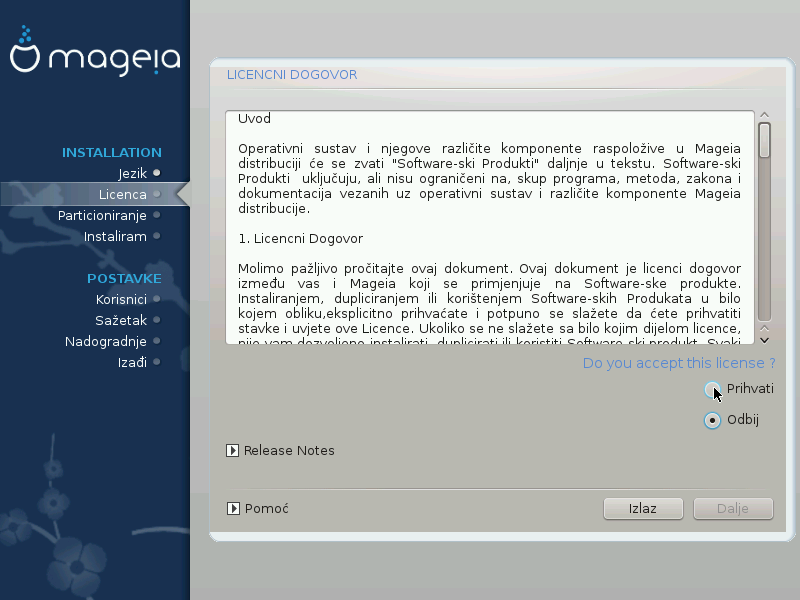Select the Licenca step in sidebar
The image size is (800, 600).
122,194
